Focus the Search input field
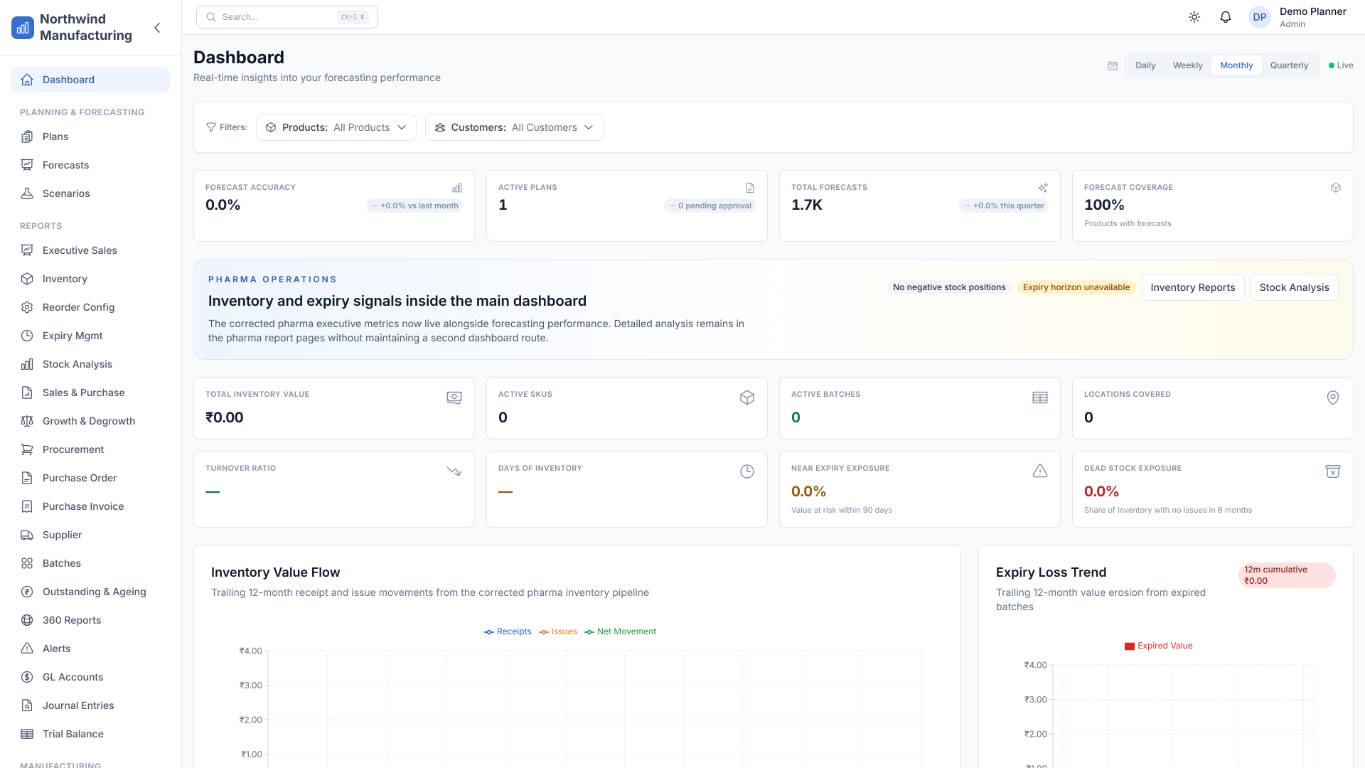 pyautogui.click(x=287, y=17)
